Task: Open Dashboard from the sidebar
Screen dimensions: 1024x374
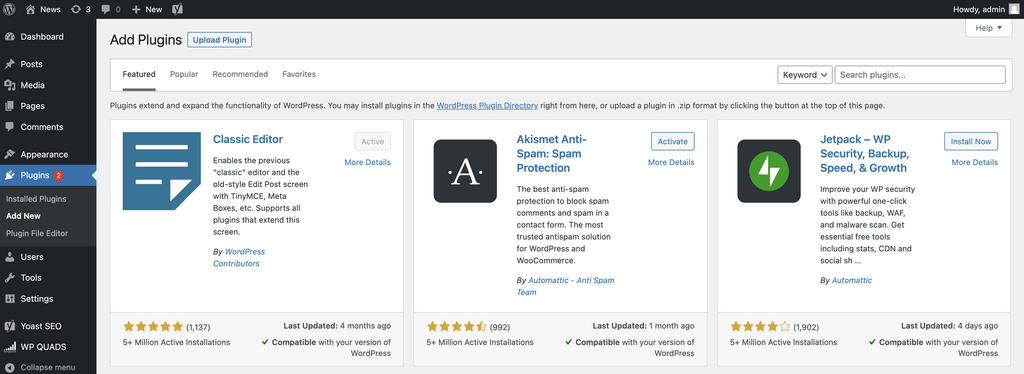Action: [x=42, y=37]
